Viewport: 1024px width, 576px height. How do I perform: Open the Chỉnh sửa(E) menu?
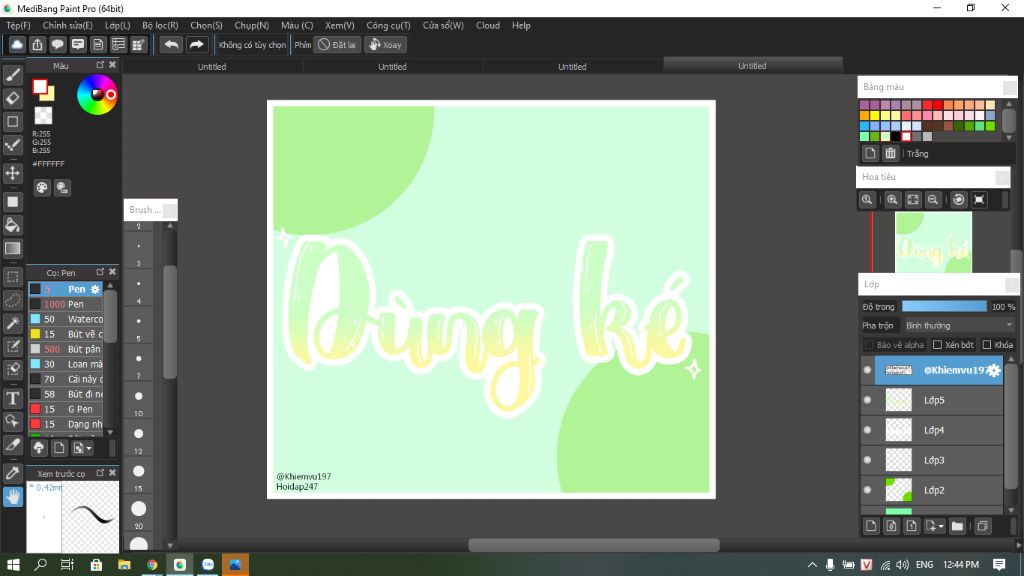tap(67, 25)
